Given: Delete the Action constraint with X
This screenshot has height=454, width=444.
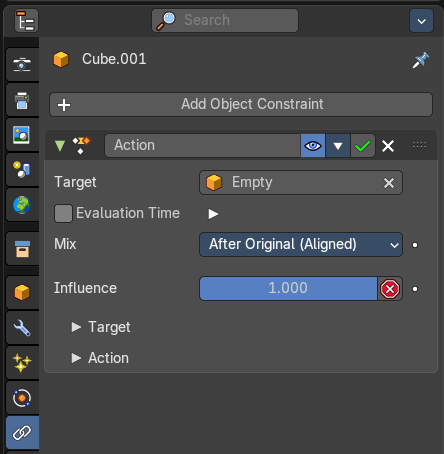Looking at the screenshot, I should pos(388,146).
